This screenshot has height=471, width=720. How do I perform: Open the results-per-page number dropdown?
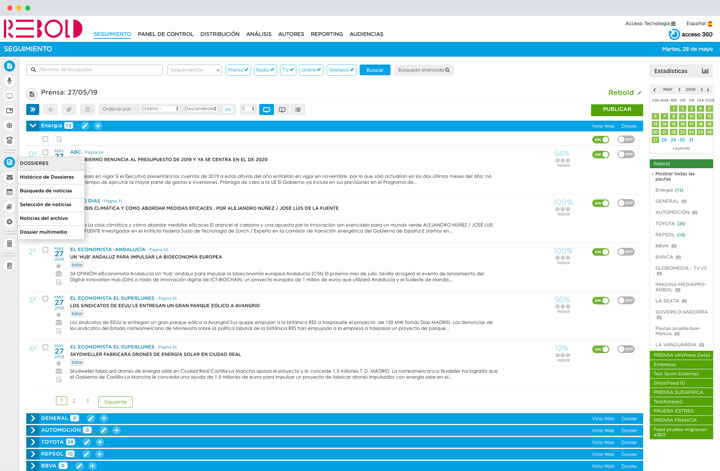click(x=248, y=109)
